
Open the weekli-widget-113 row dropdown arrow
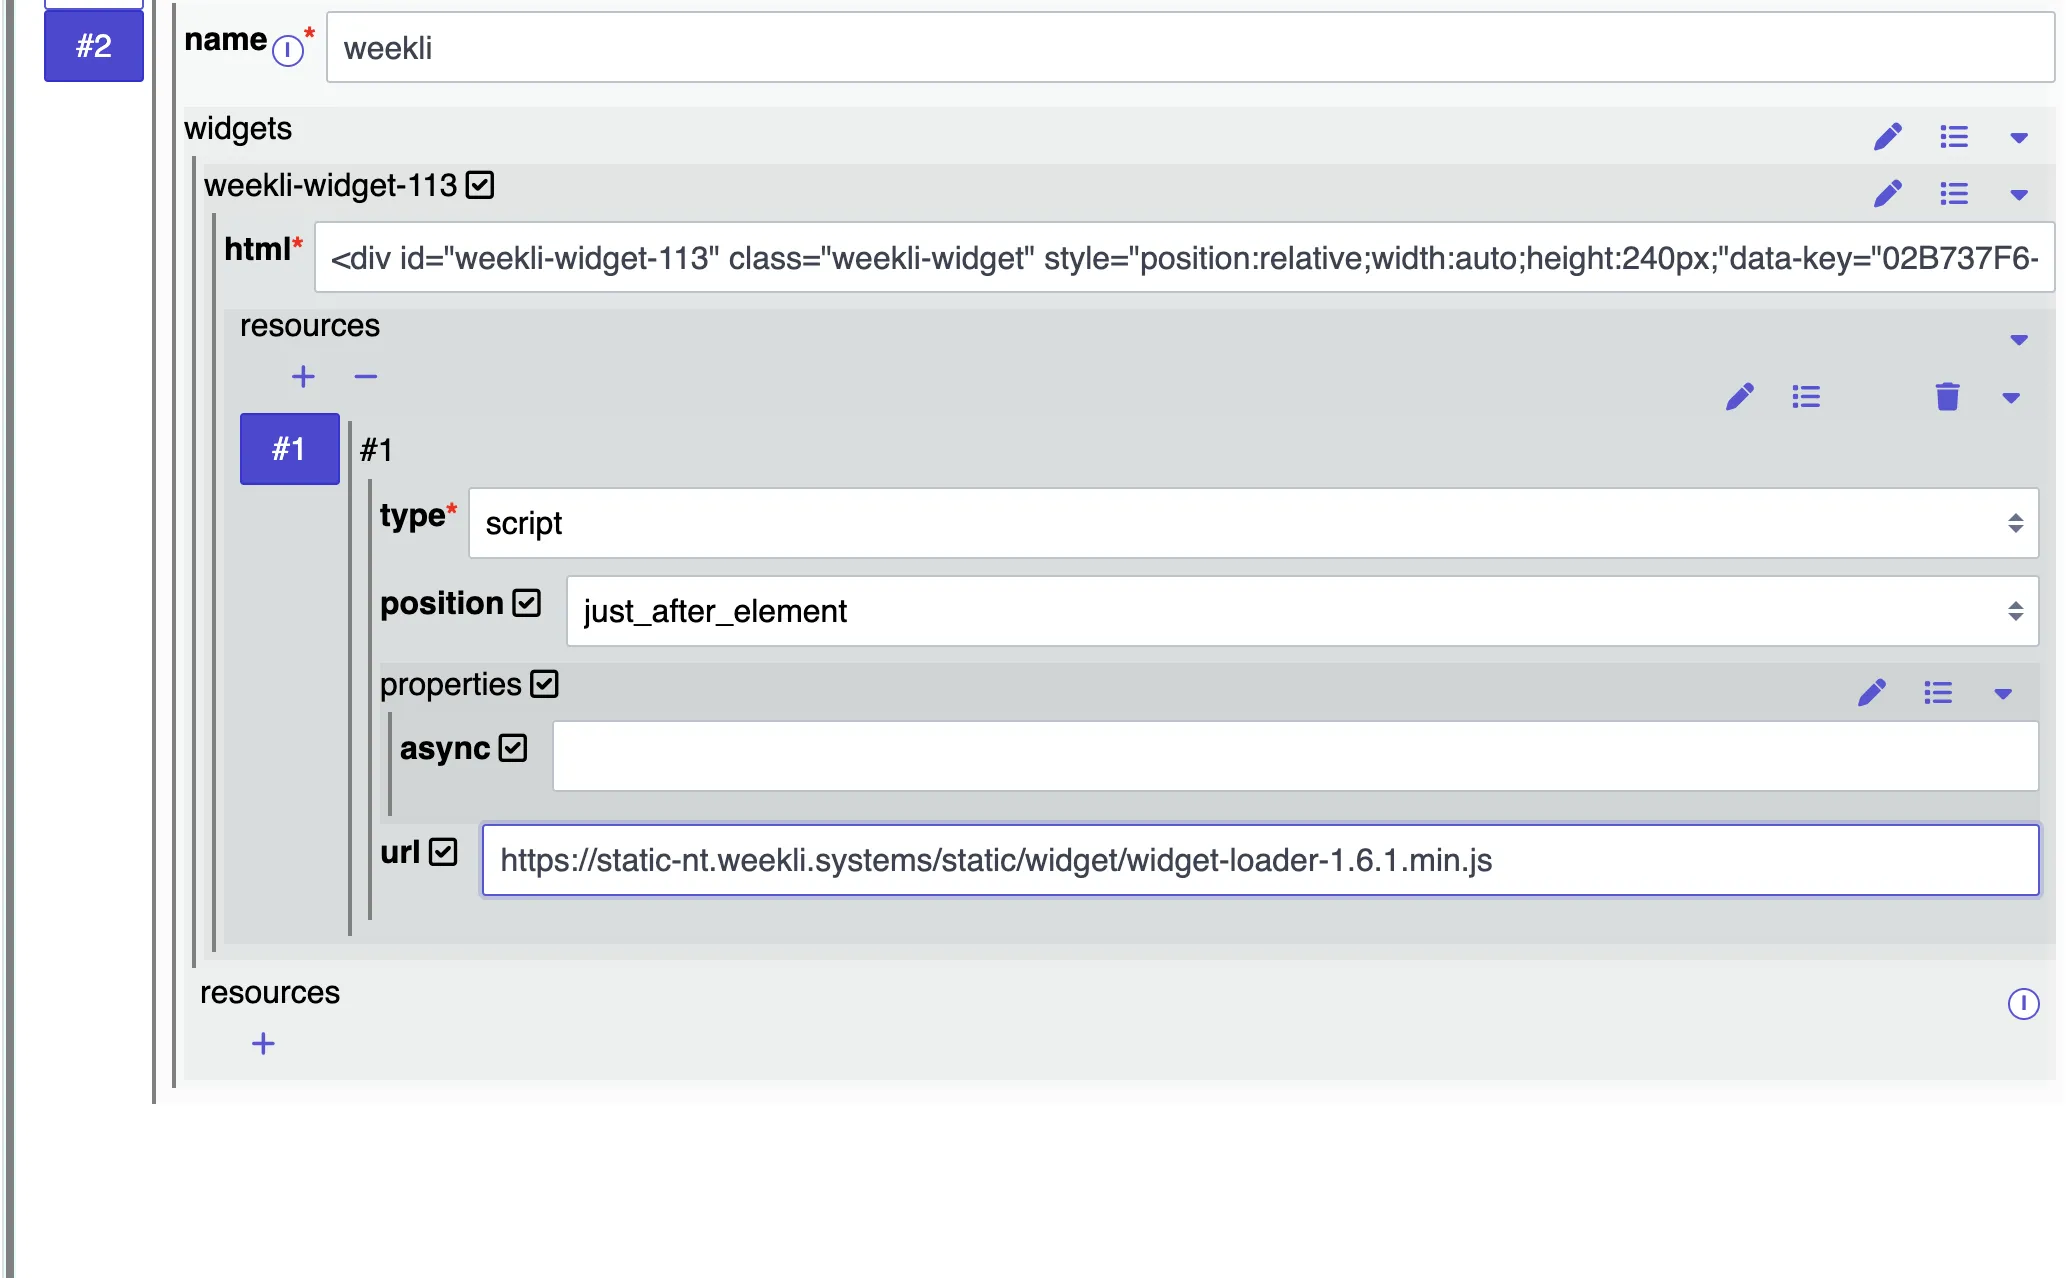coord(2019,195)
